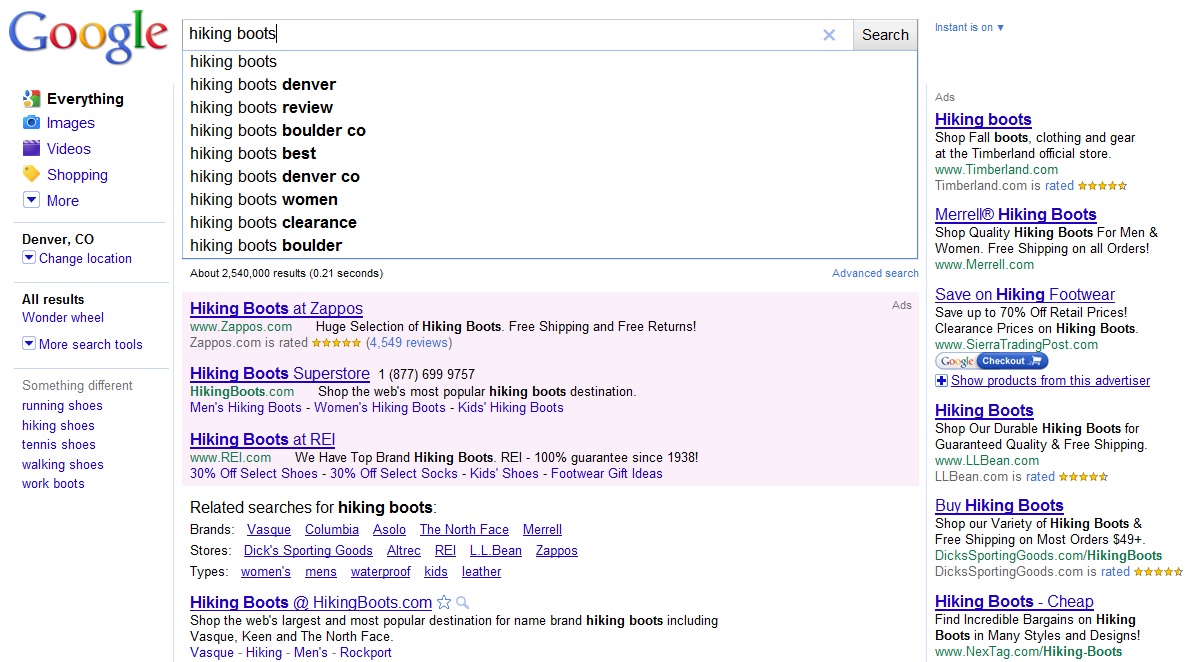
Task: Click related brand Columbia
Action: click(332, 529)
